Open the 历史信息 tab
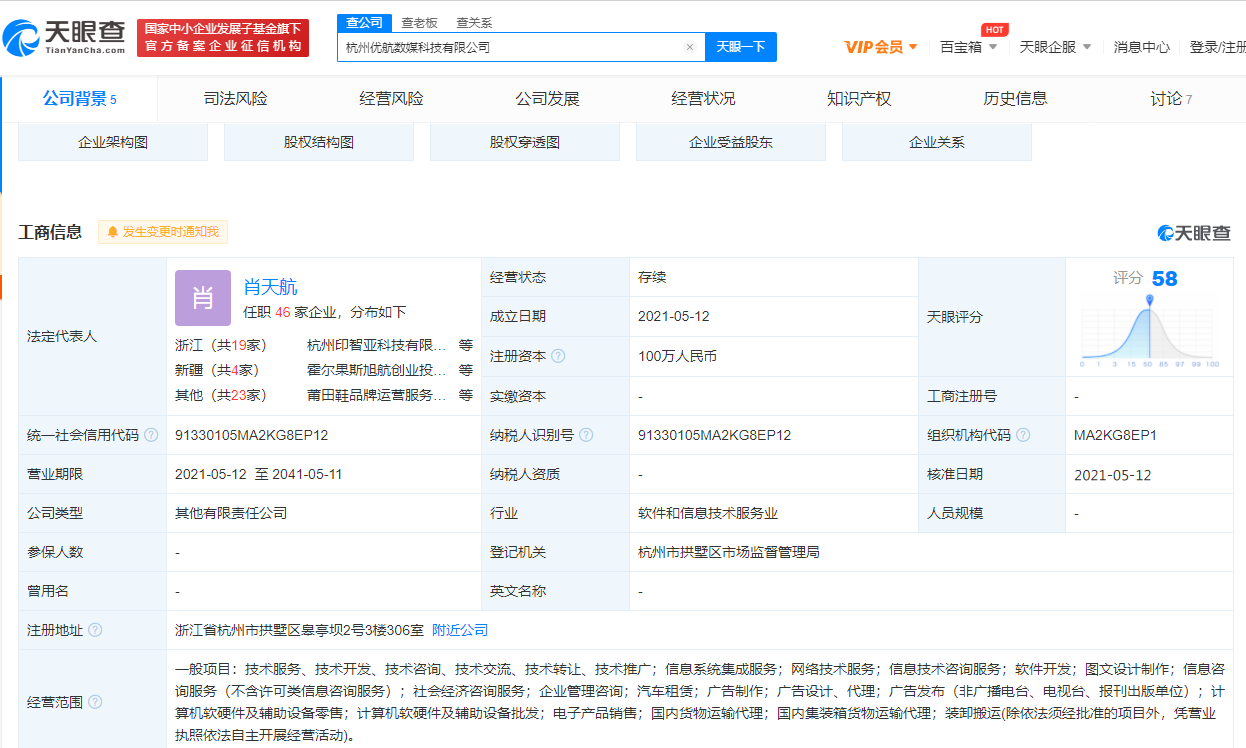Image resolution: width=1246 pixels, height=748 pixels. tap(1015, 99)
